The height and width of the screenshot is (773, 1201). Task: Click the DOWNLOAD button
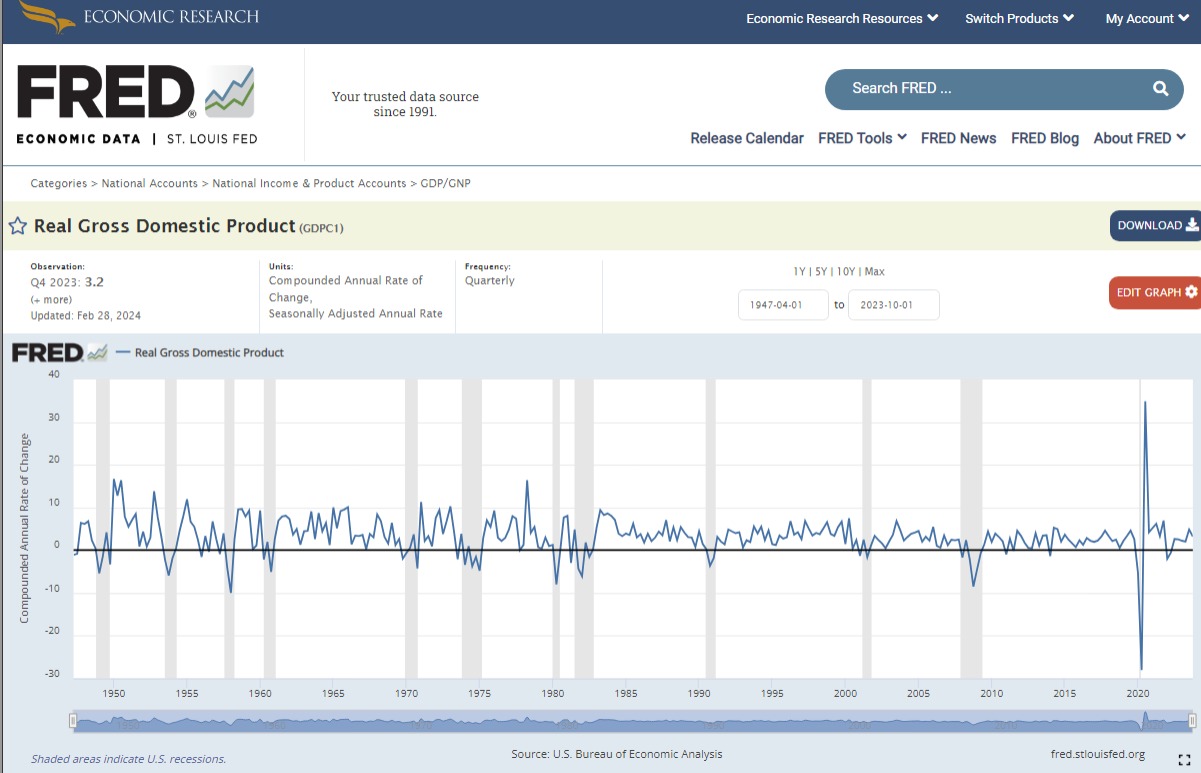click(1155, 225)
